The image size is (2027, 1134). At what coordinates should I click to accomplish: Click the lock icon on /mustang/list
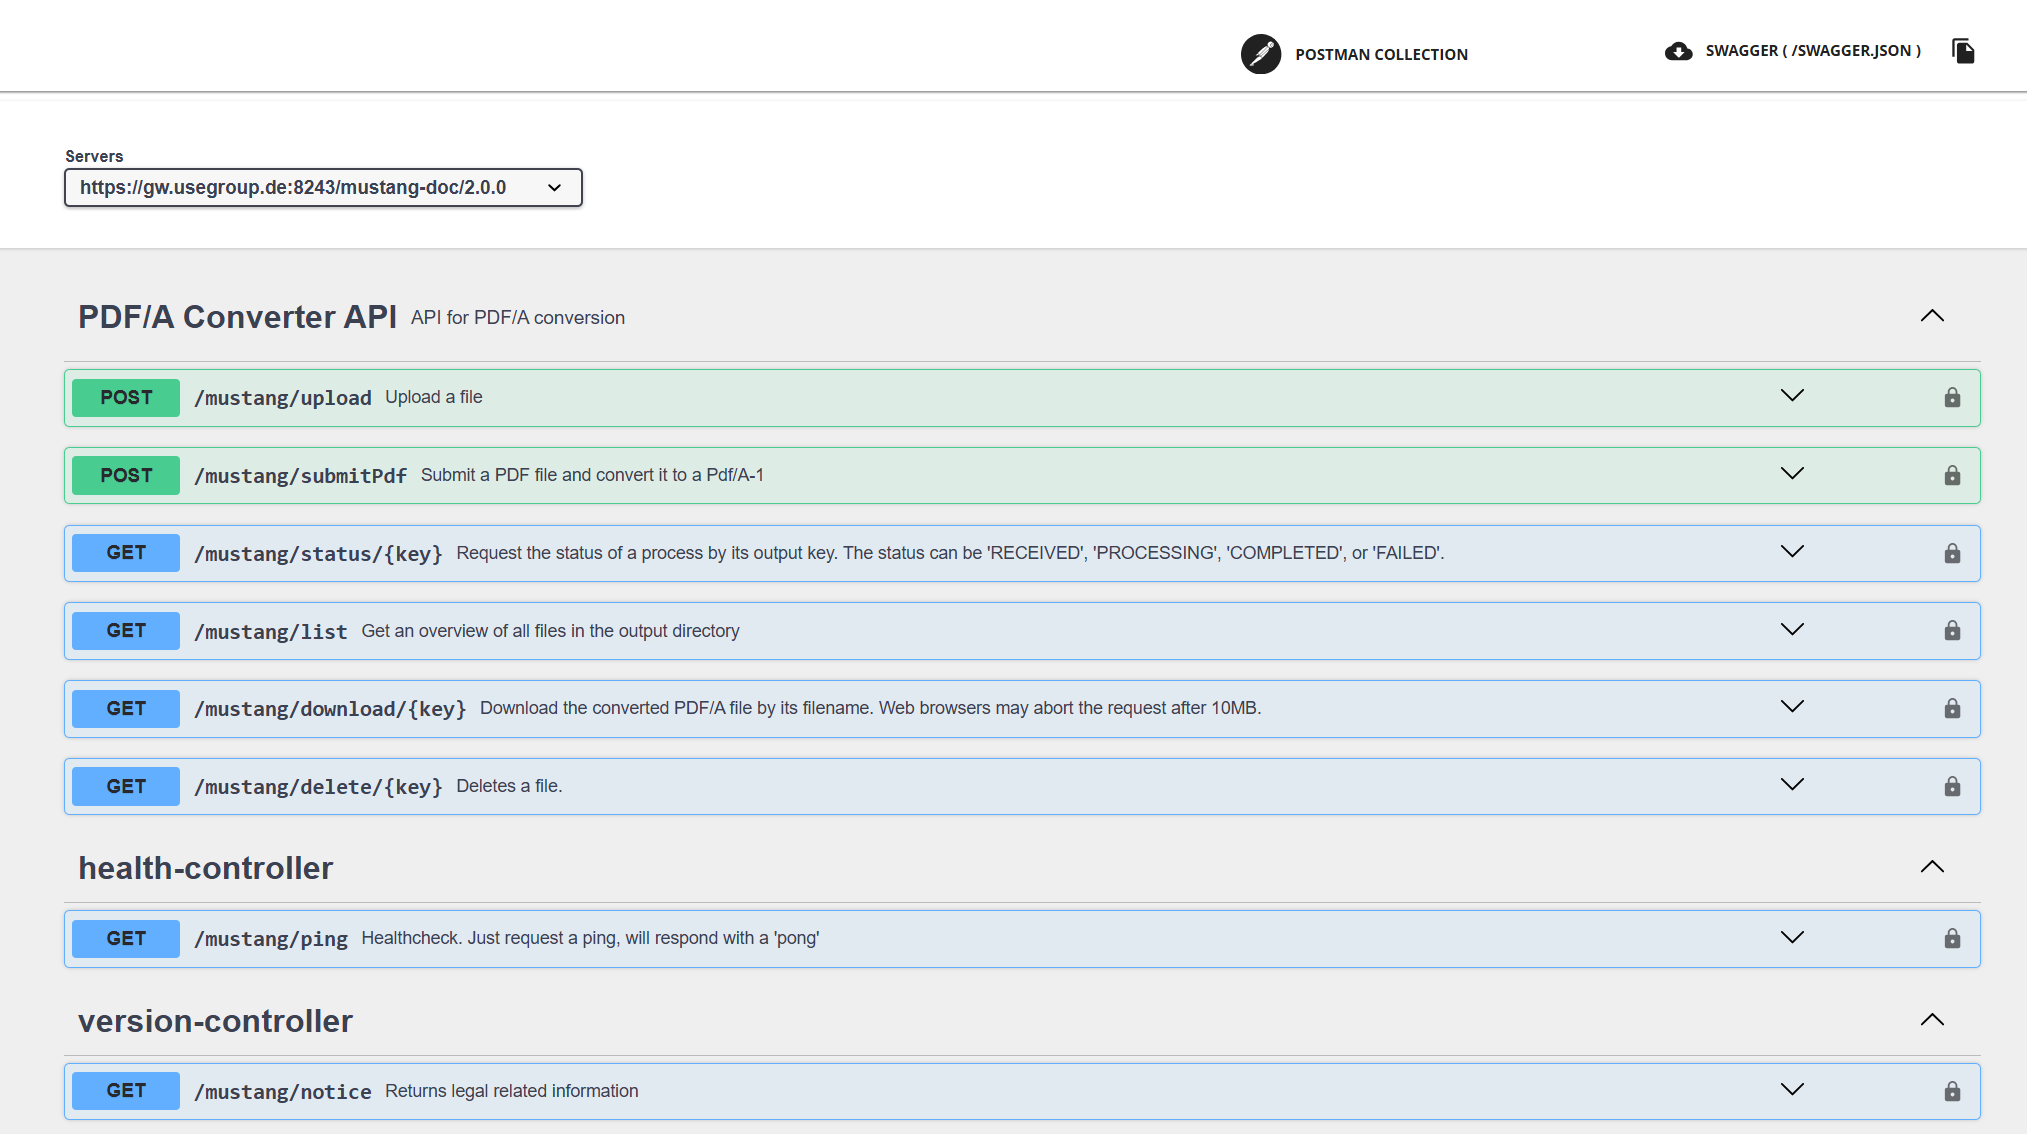pyautogui.click(x=1951, y=630)
